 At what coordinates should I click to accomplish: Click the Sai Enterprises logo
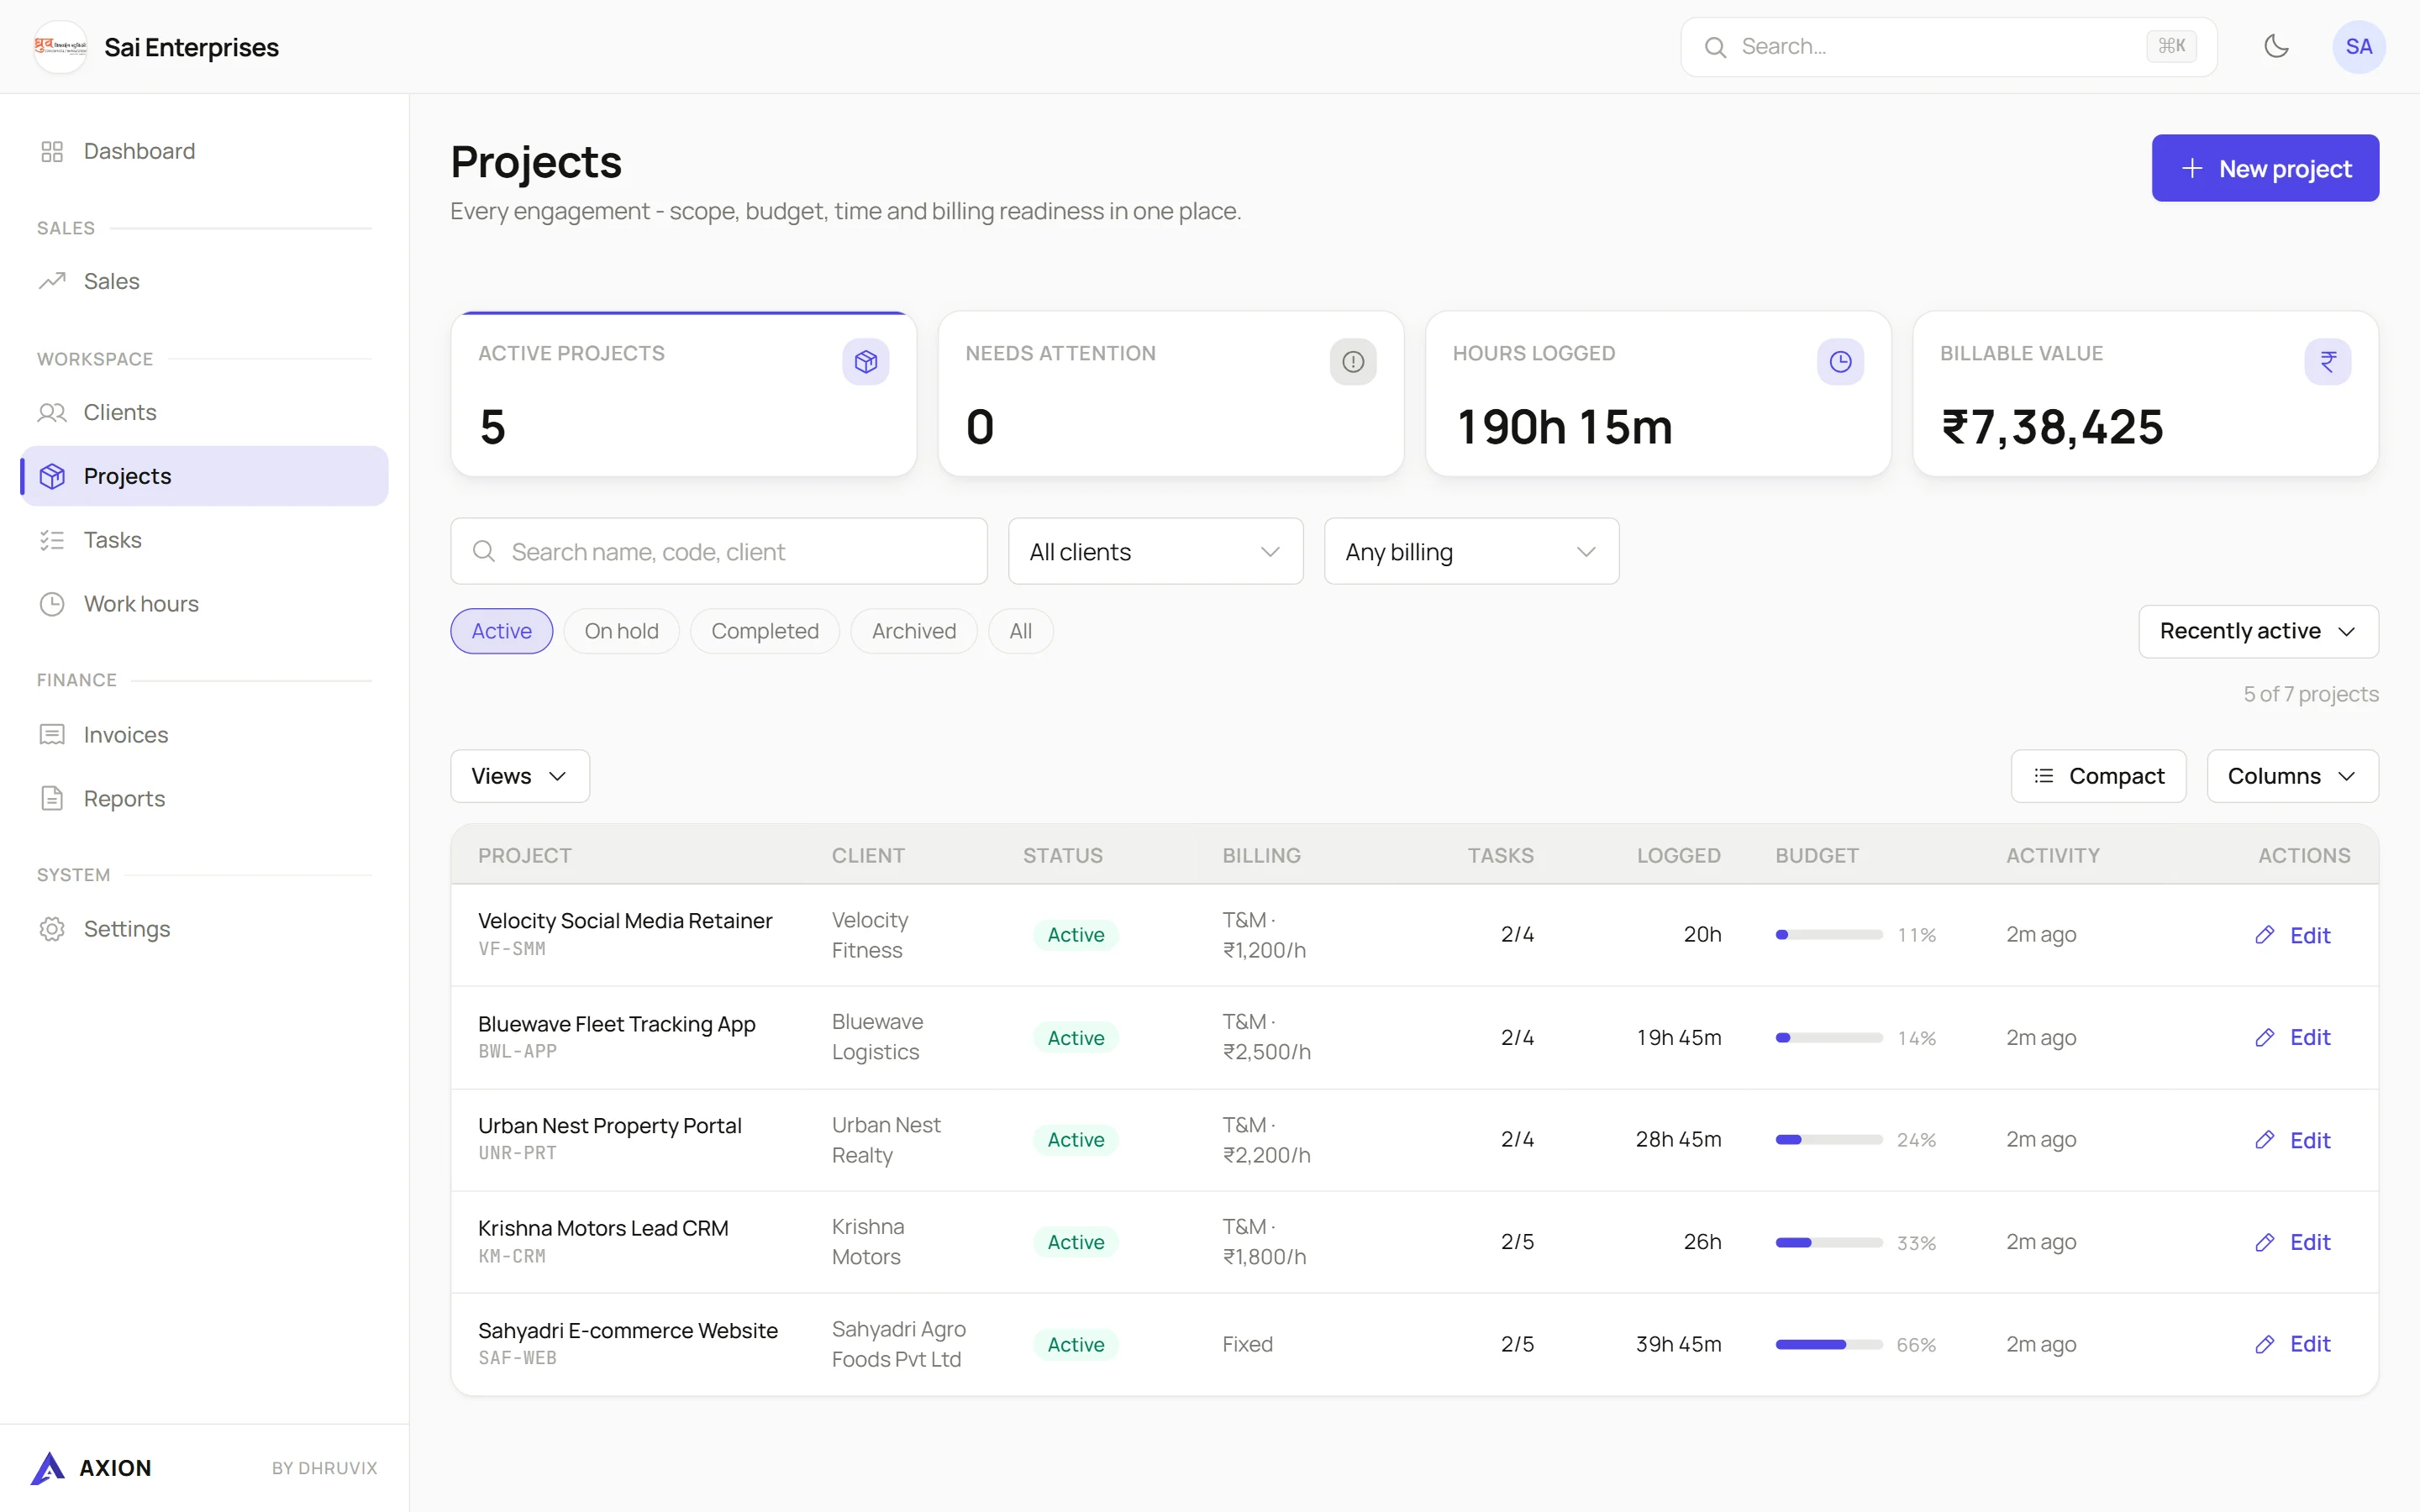coord(60,46)
